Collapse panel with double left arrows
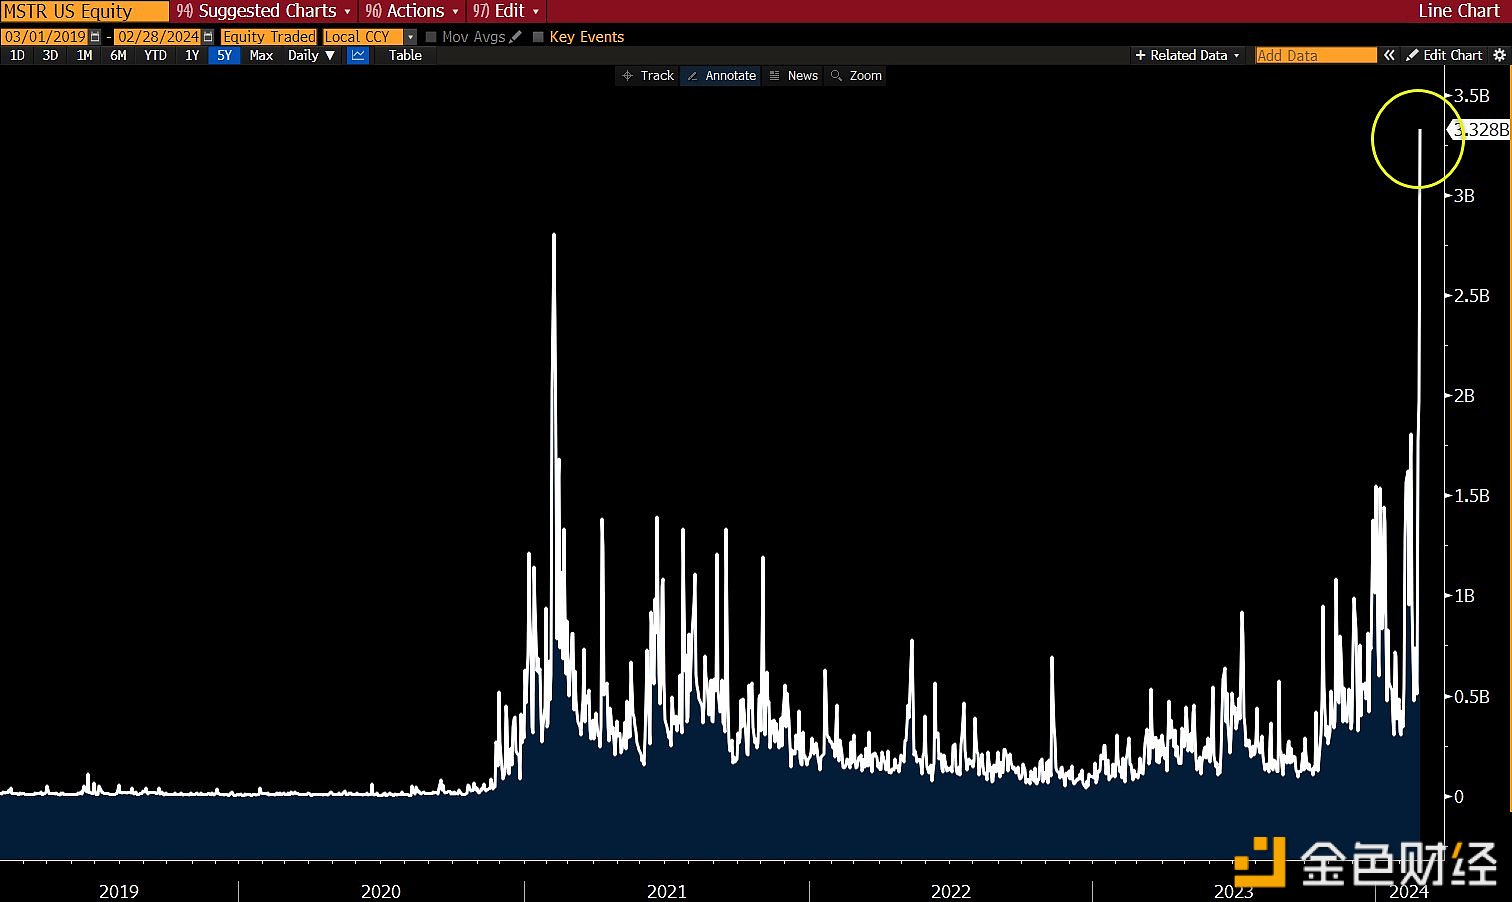This screenshot has width=1512, height=902. click(1389, 56)
